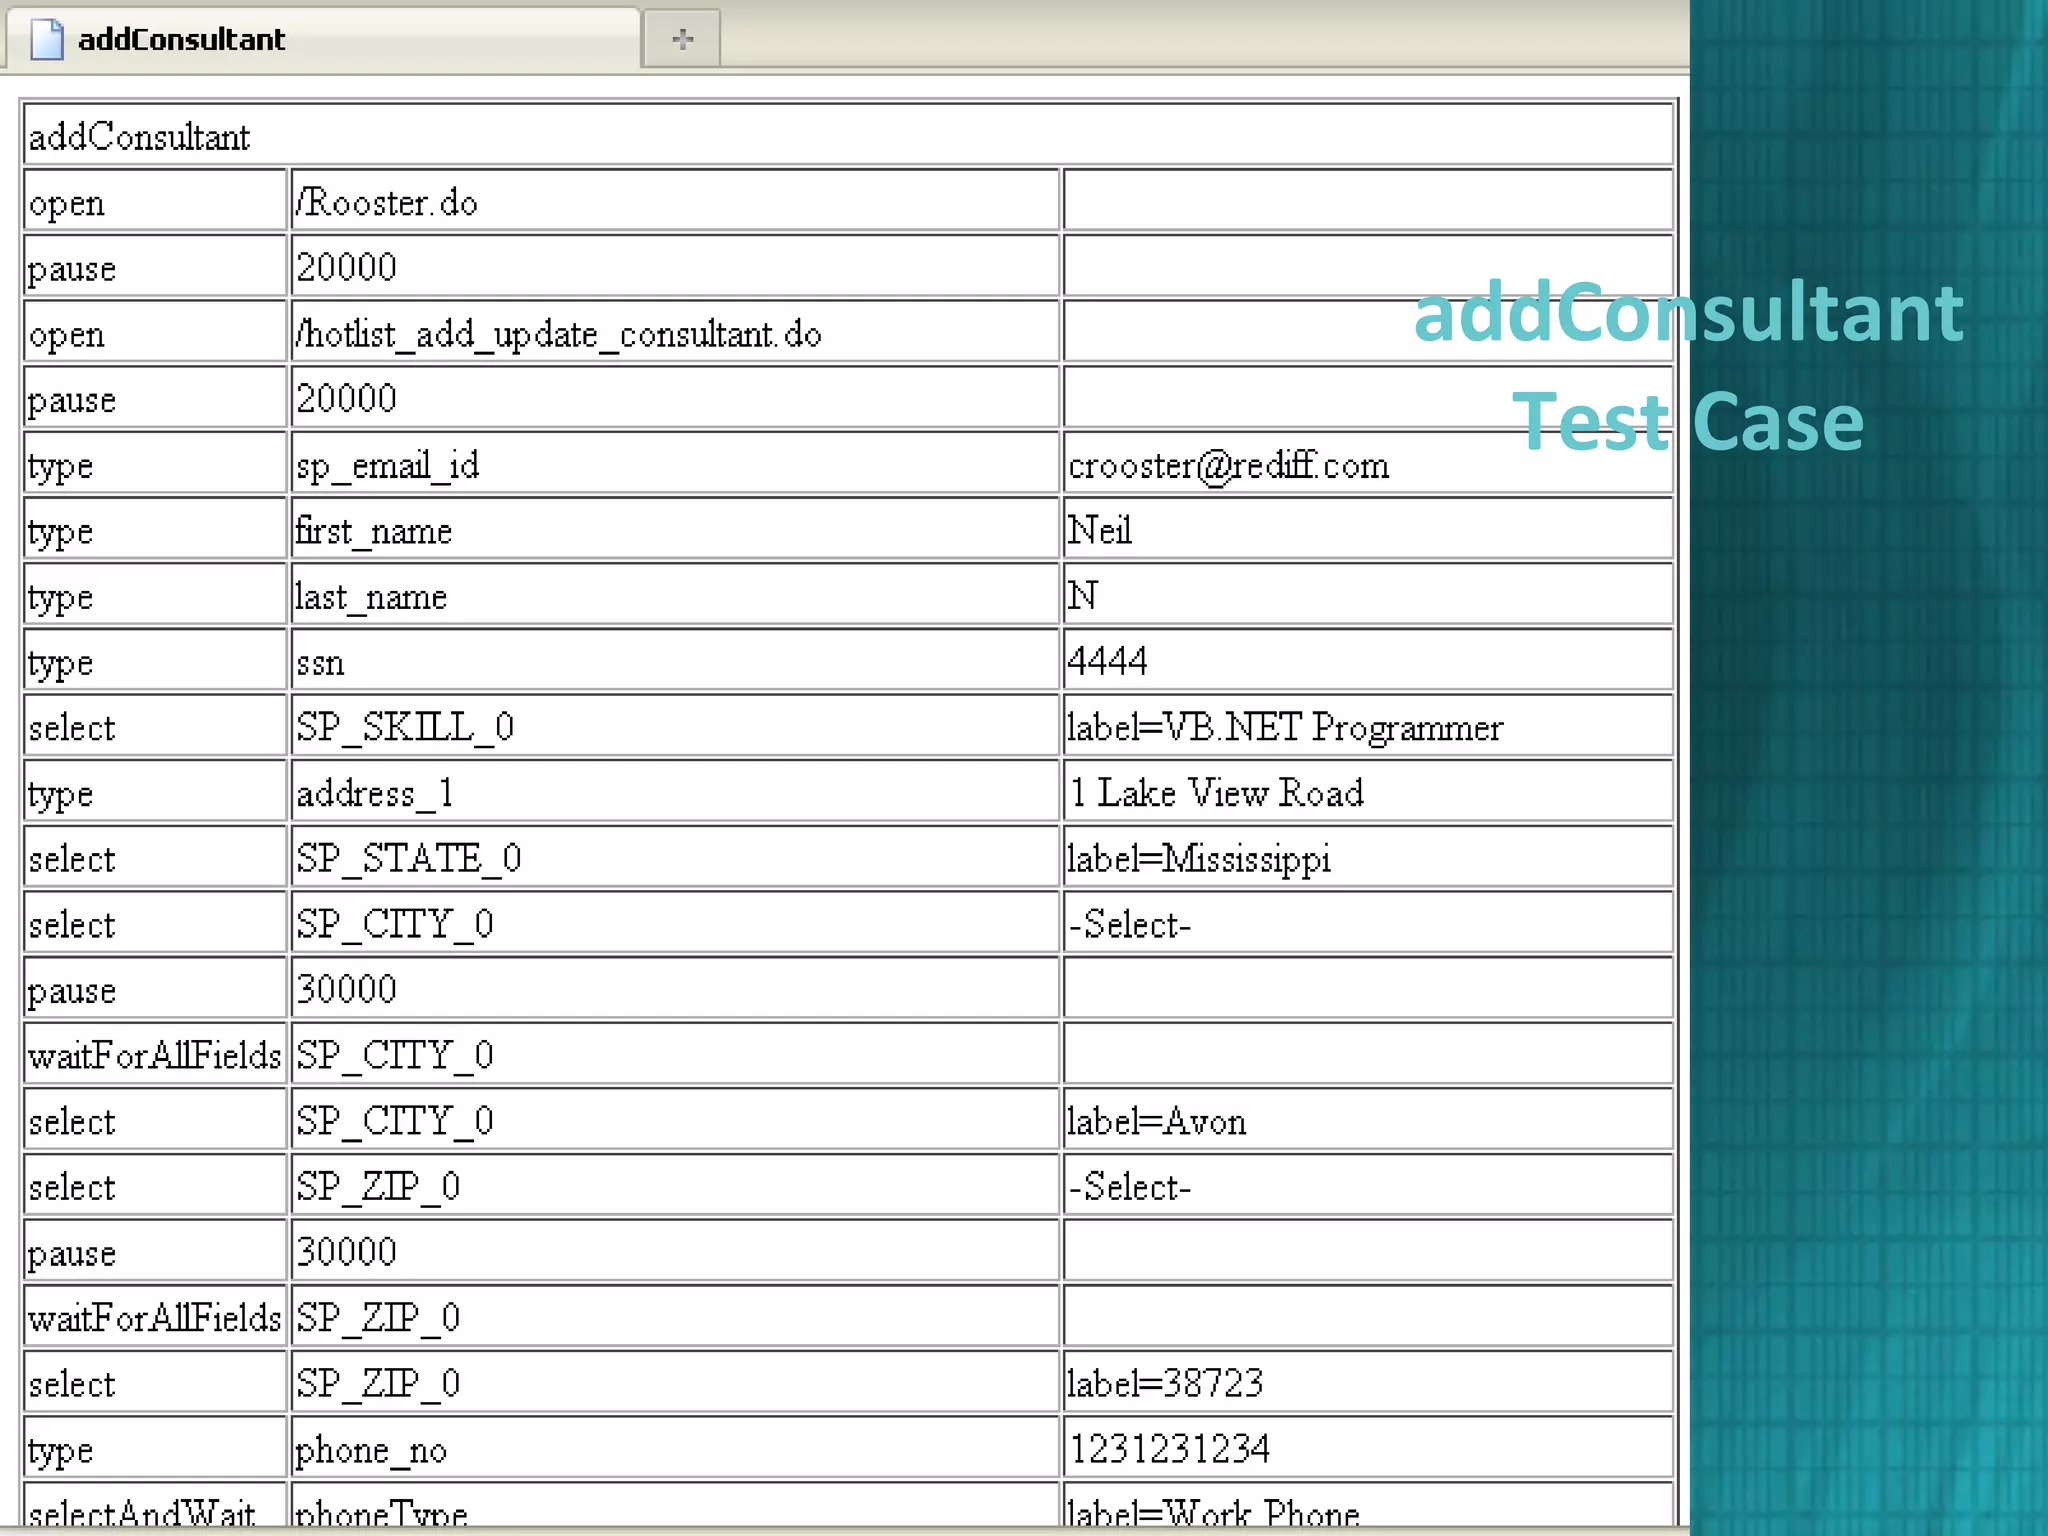
Task: Click the SP_STATE_0 cell
Action: coord(675,858)
